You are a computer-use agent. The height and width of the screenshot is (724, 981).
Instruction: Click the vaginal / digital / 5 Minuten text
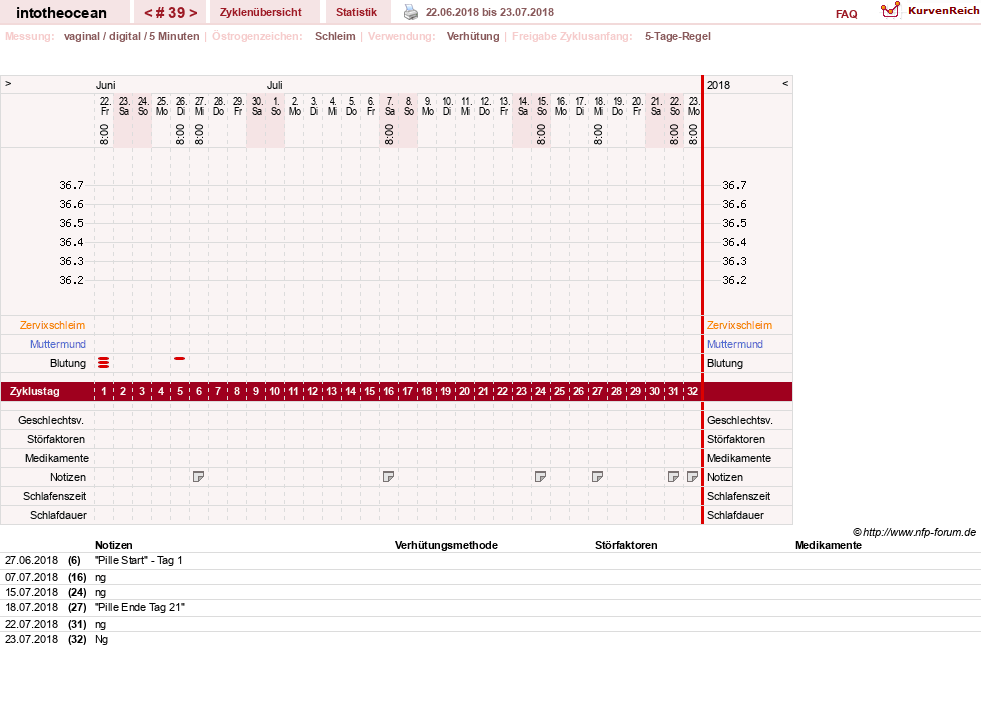(131, 36)
